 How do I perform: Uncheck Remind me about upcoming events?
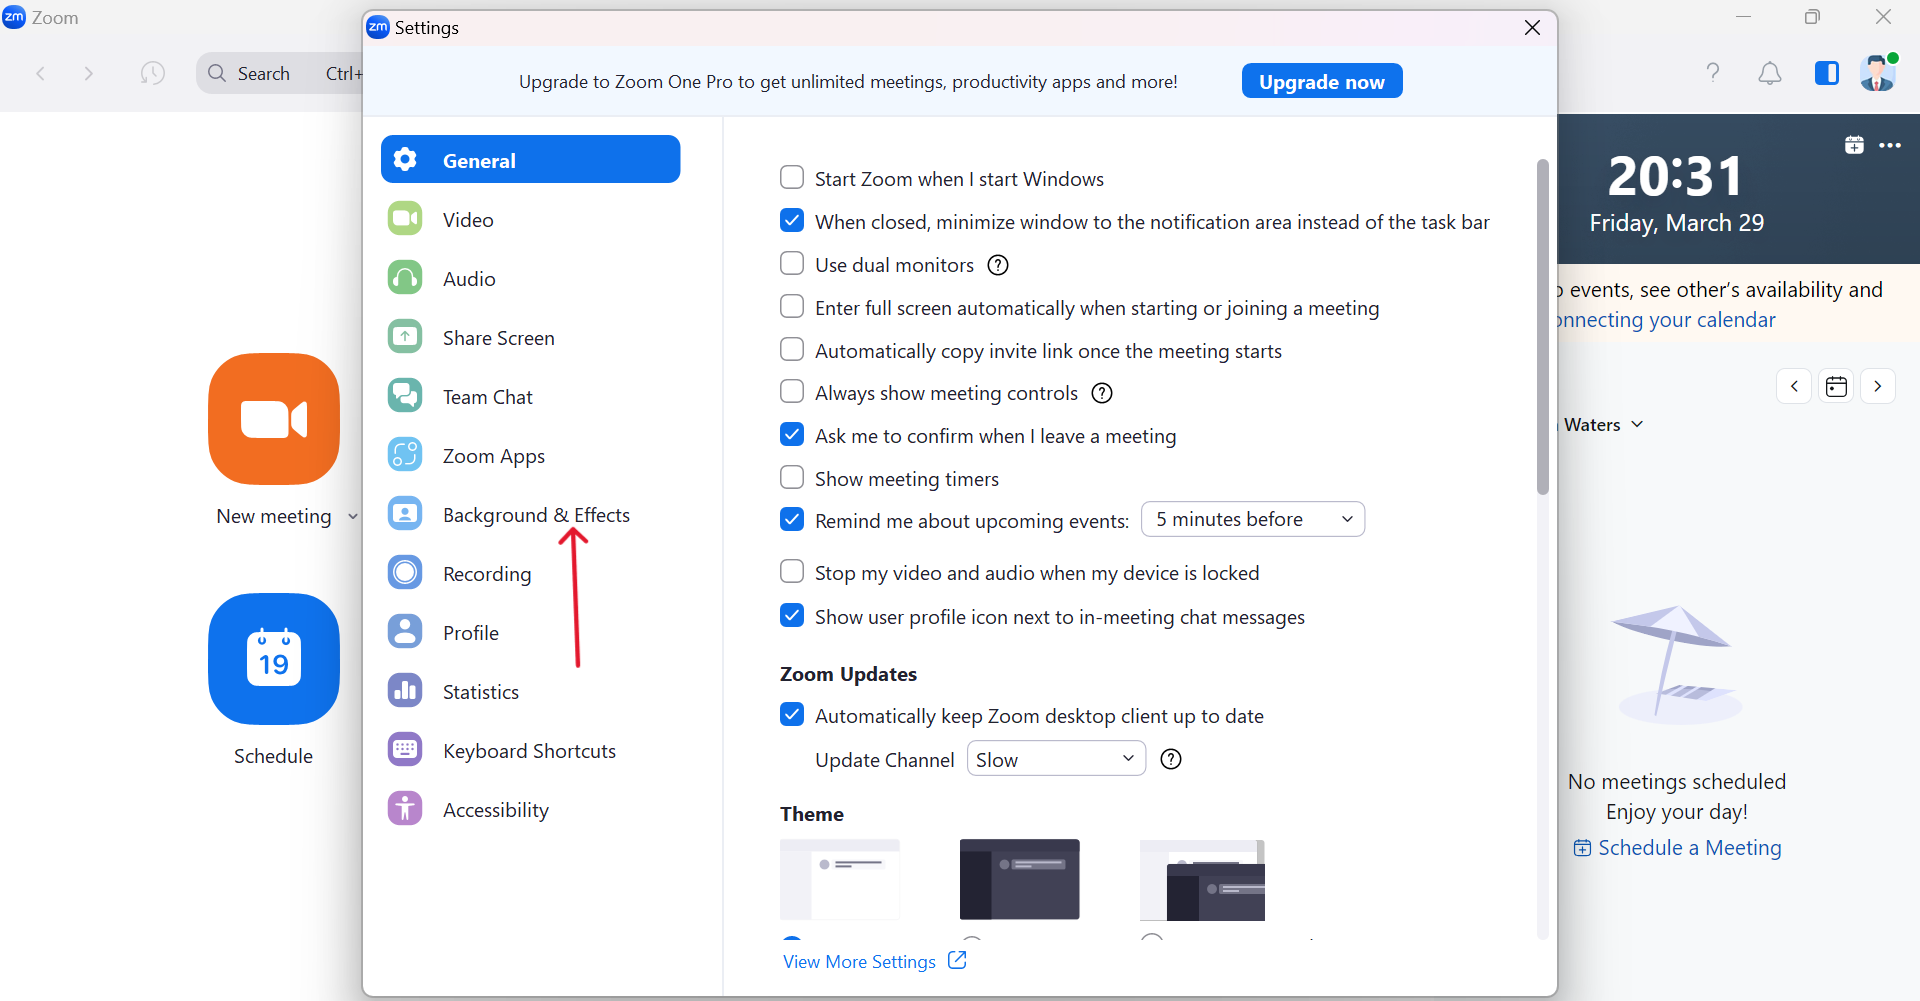(792, 520)
